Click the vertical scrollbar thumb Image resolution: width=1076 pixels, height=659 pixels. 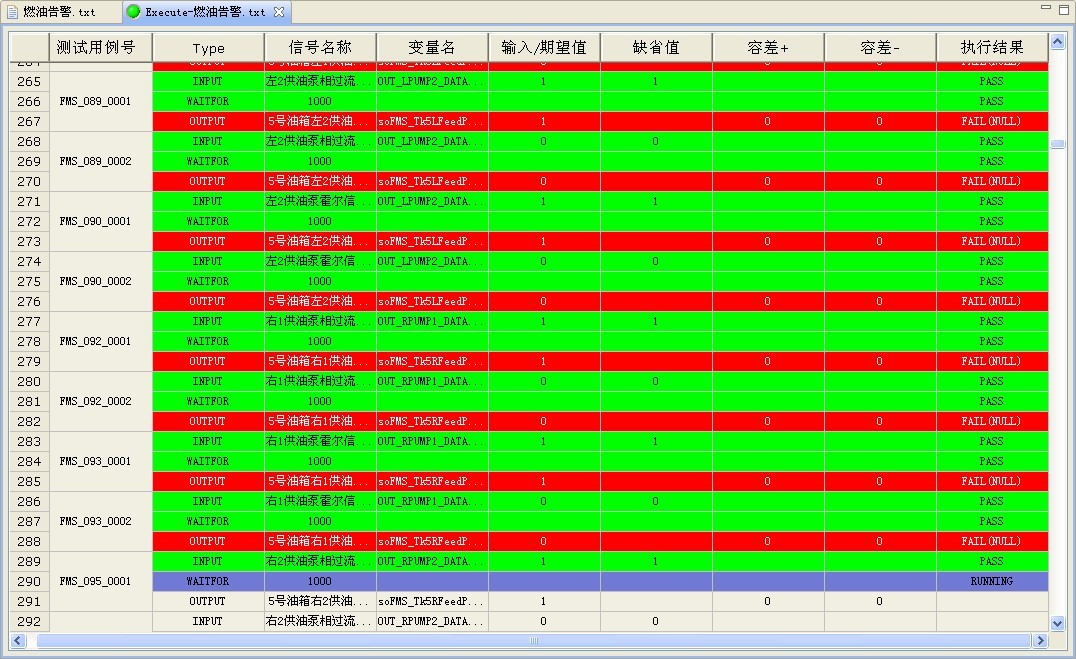(x=1057, y=143)
